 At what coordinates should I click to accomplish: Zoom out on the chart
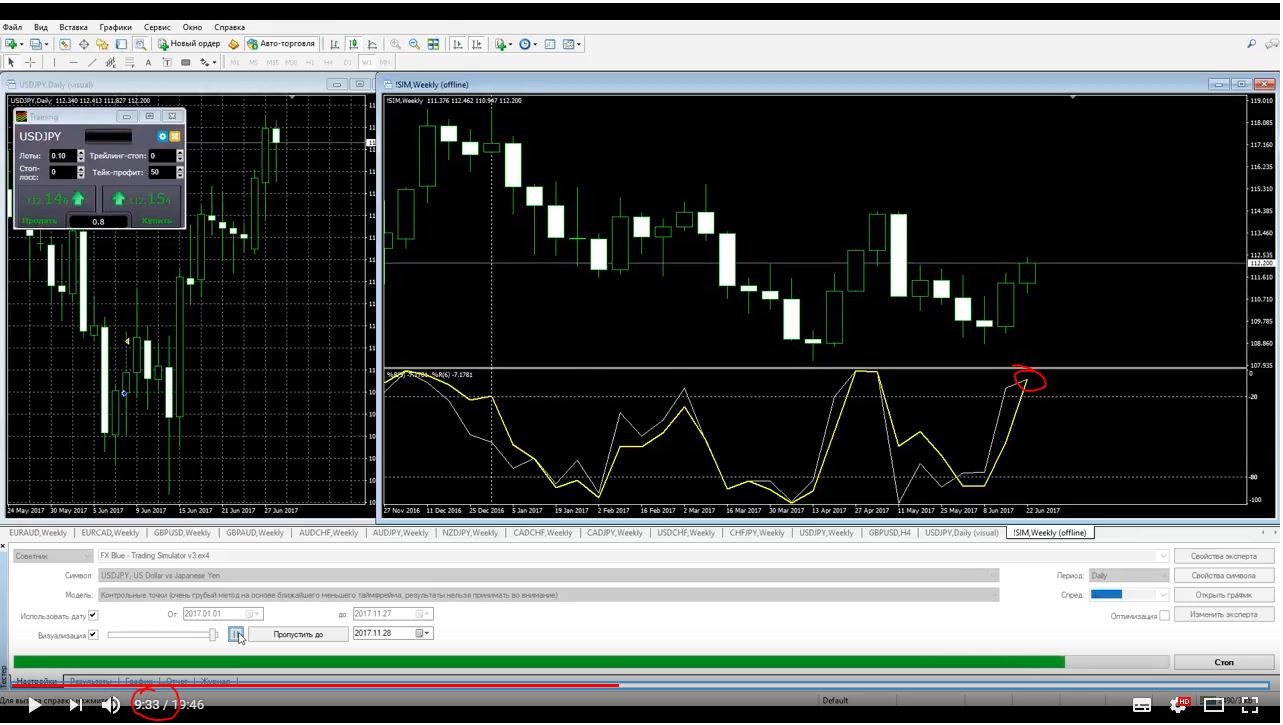[414, 44]
